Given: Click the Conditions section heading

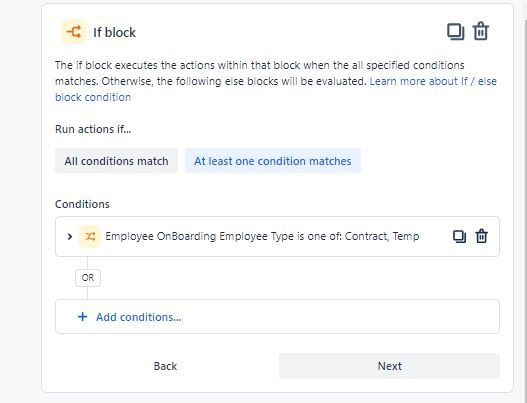Looking at the screenshot, I should coord(82,204).
